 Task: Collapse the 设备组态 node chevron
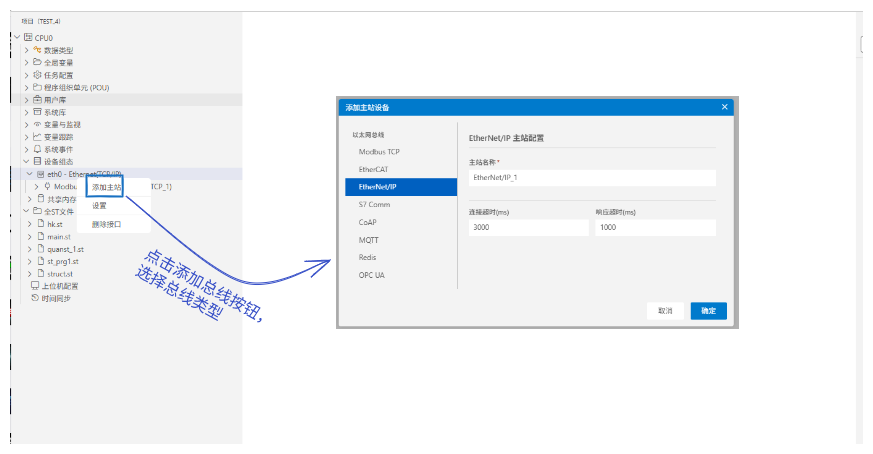pyautogui.click(x=26, y=161)
